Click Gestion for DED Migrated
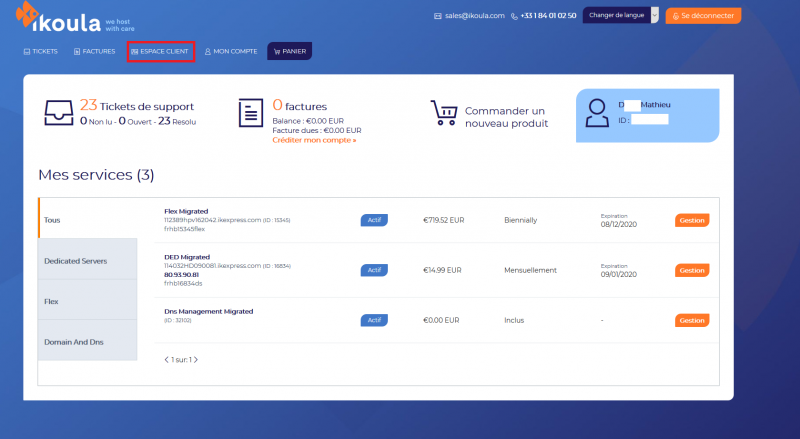This screenshot has height=439, width=800. (x=692, y=271)
